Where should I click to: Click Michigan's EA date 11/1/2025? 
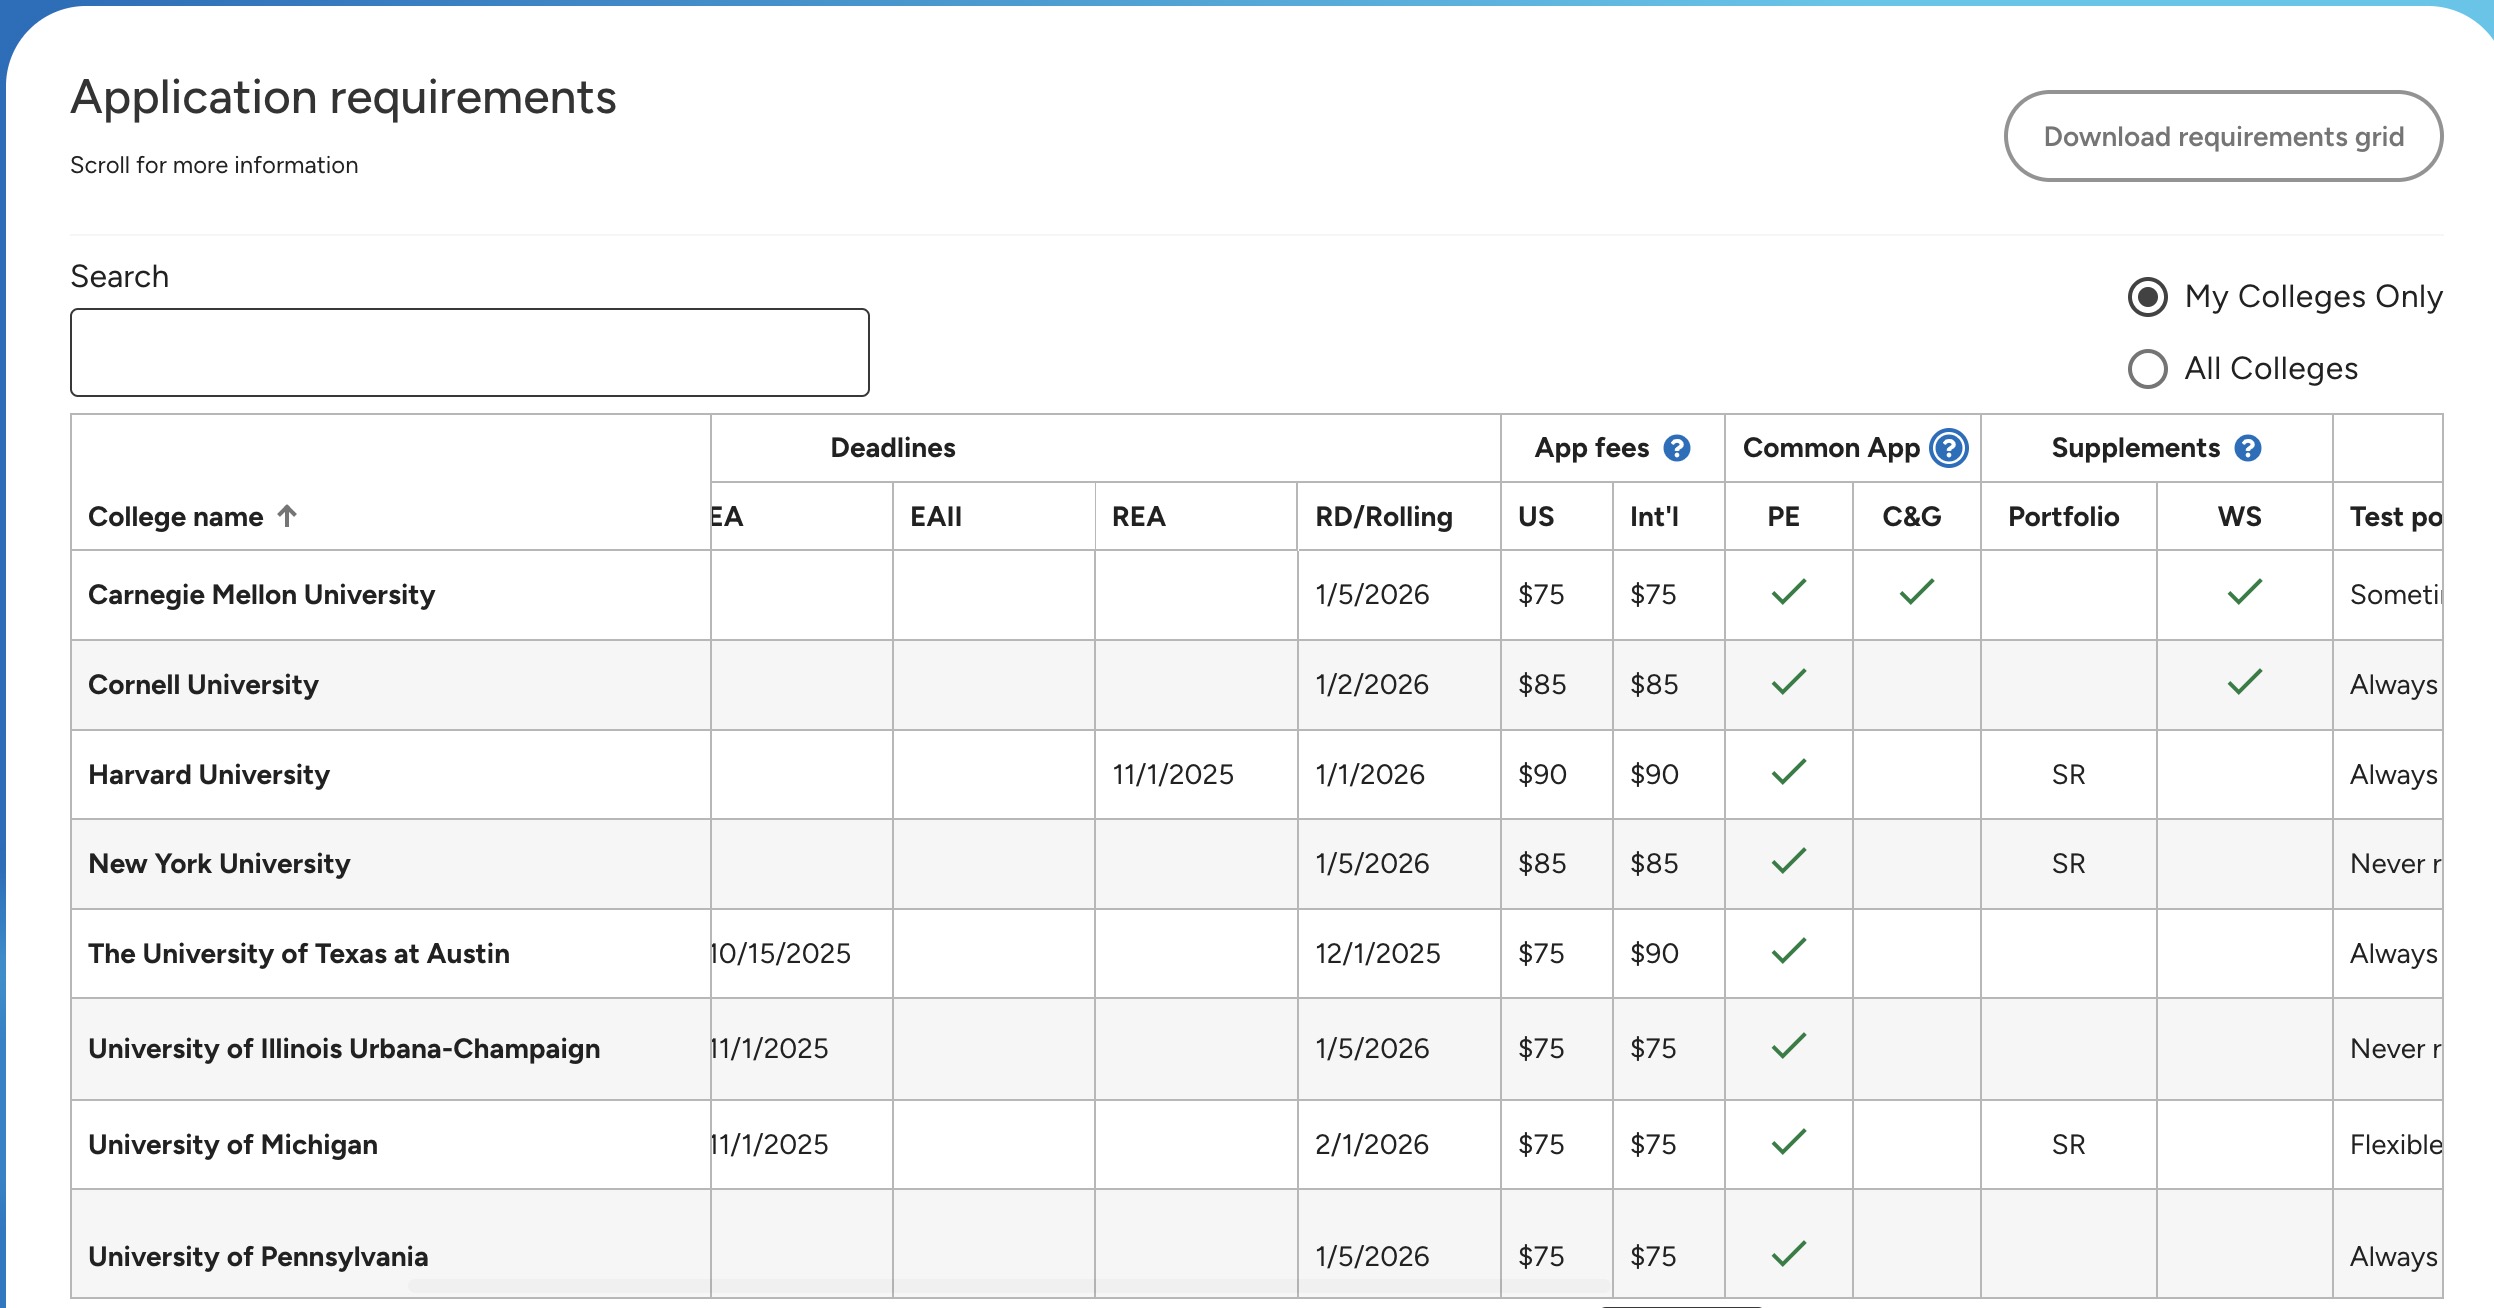point(770,1145)
